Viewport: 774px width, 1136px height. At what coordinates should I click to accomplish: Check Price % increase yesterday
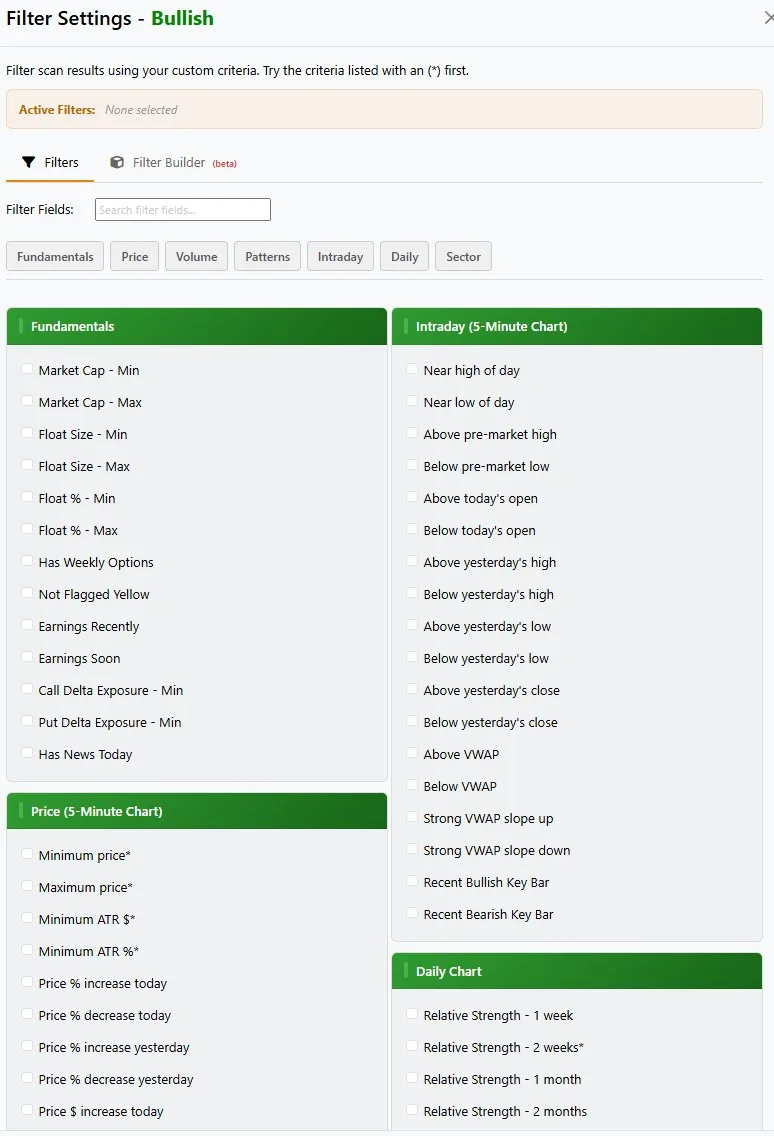pos(27,1045)
